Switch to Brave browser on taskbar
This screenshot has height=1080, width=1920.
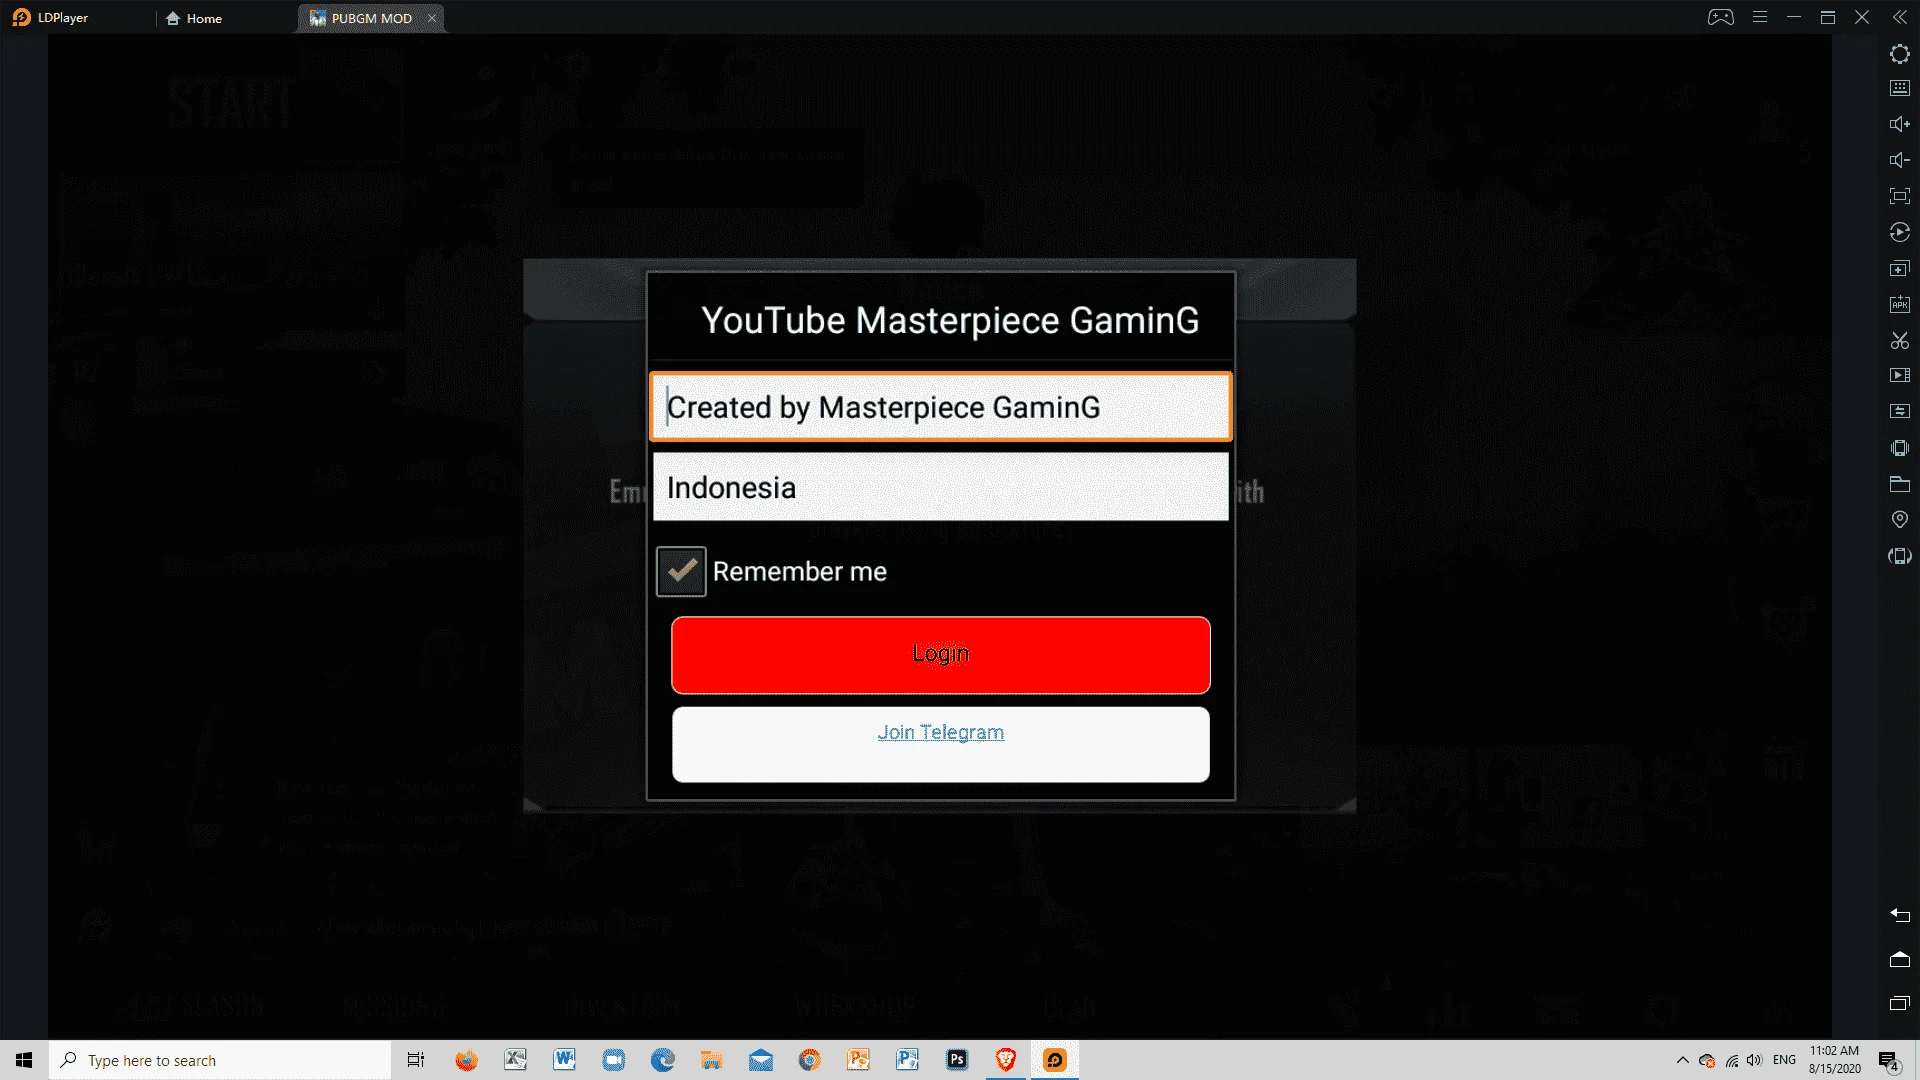click(1006, 1060)
